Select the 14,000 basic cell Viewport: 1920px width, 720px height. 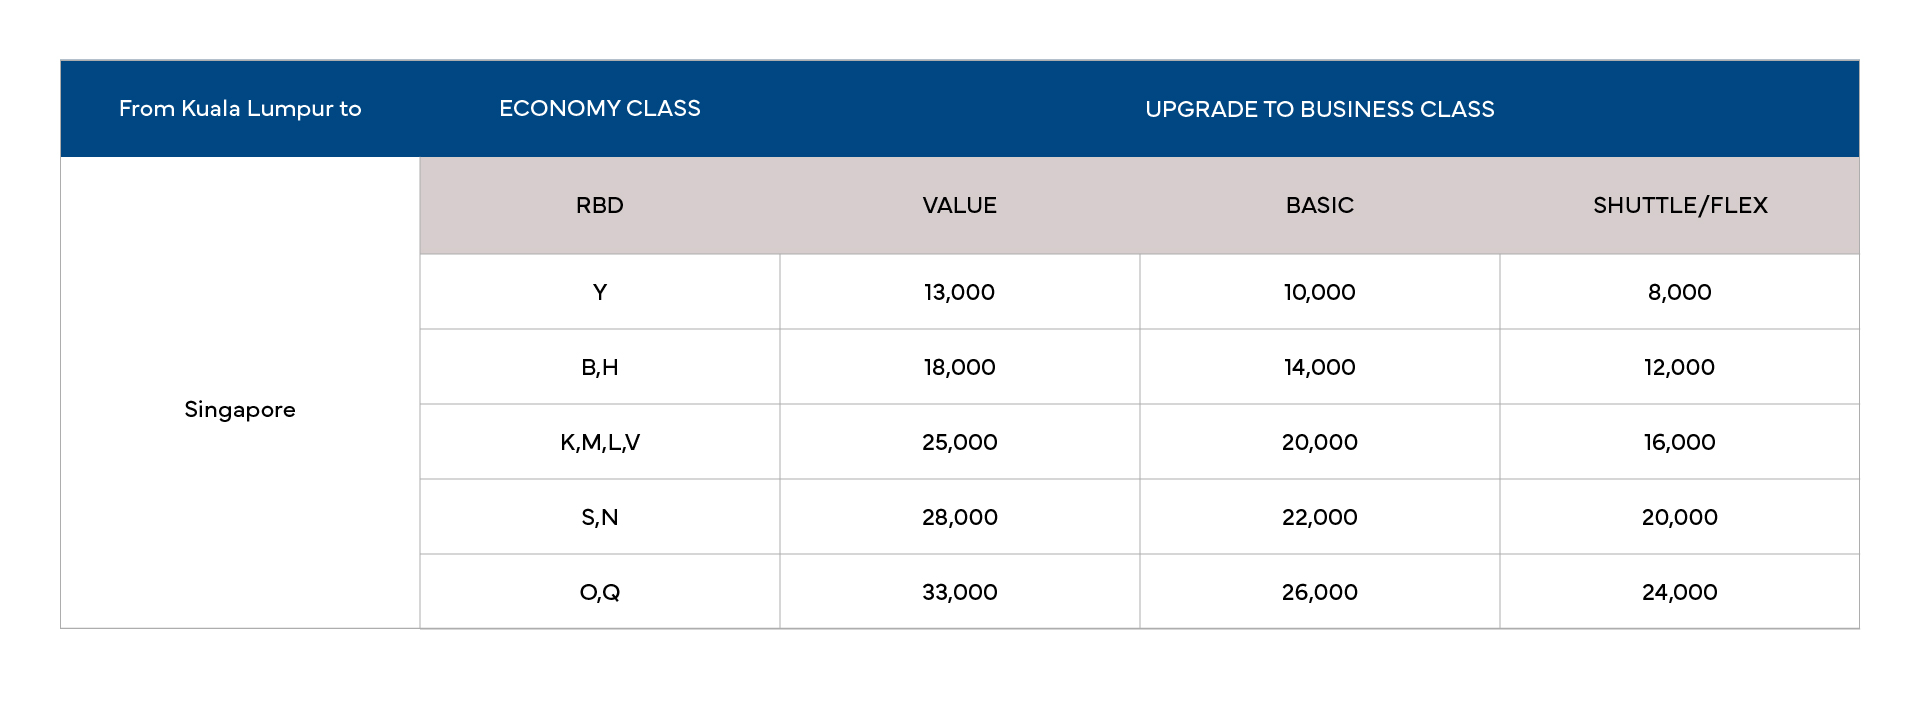coord(1320,367)
